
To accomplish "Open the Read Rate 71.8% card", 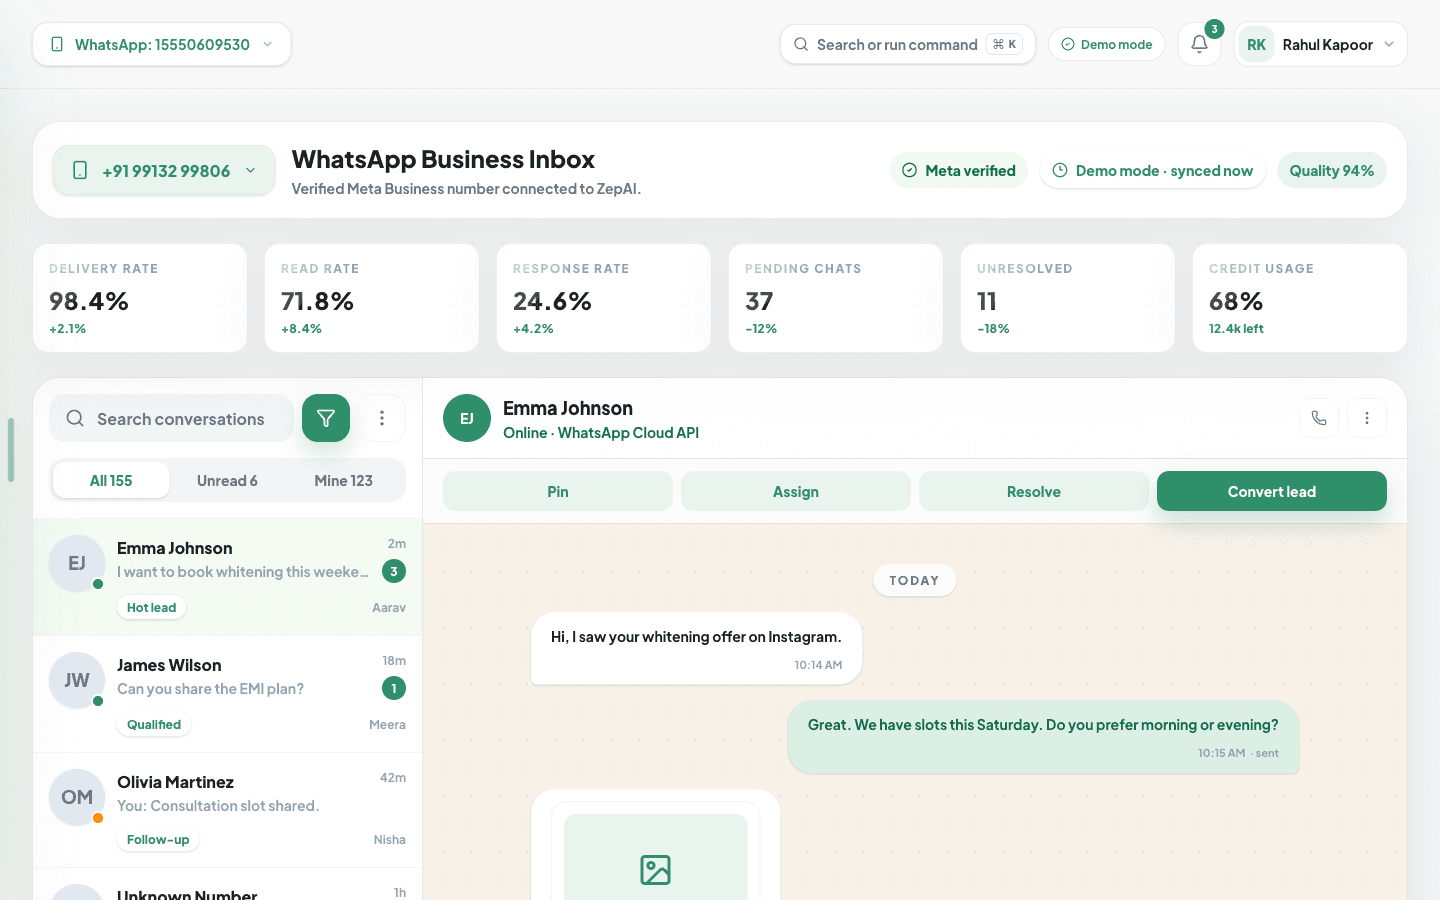I will pos(372,298).
